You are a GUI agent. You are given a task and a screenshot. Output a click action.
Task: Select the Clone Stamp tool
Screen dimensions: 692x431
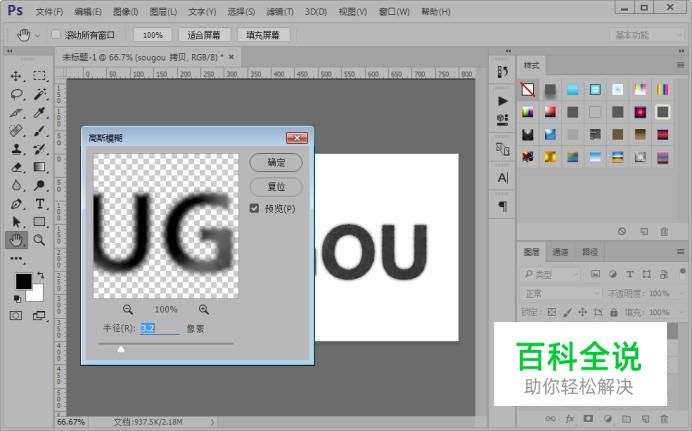coord(16,149)
